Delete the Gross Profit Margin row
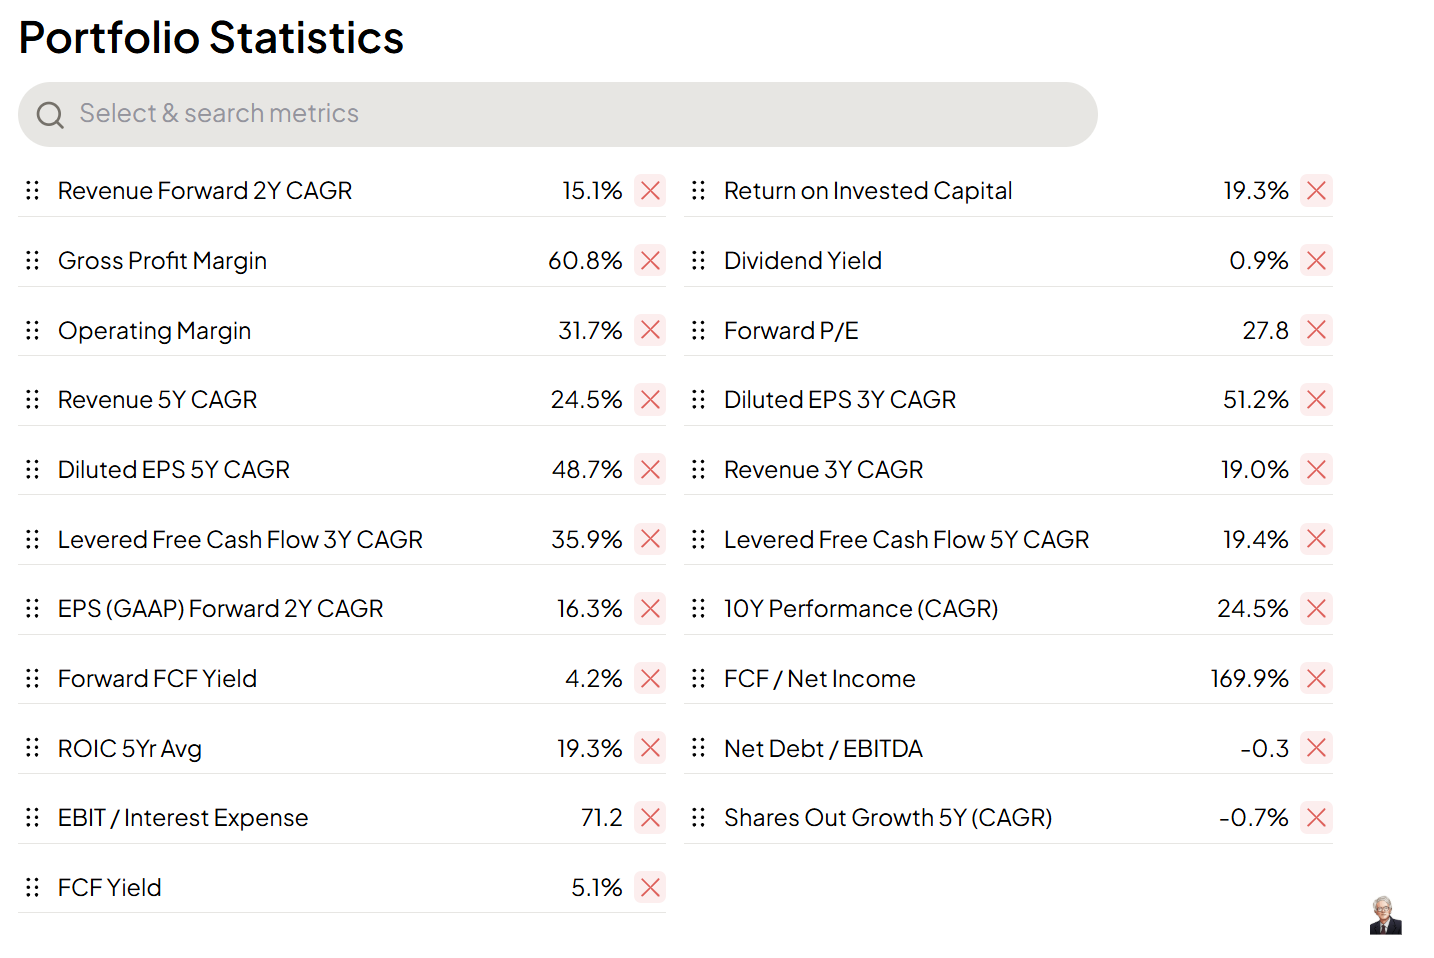Viewport: 1434px width, 958px height. tap(650, 261)
